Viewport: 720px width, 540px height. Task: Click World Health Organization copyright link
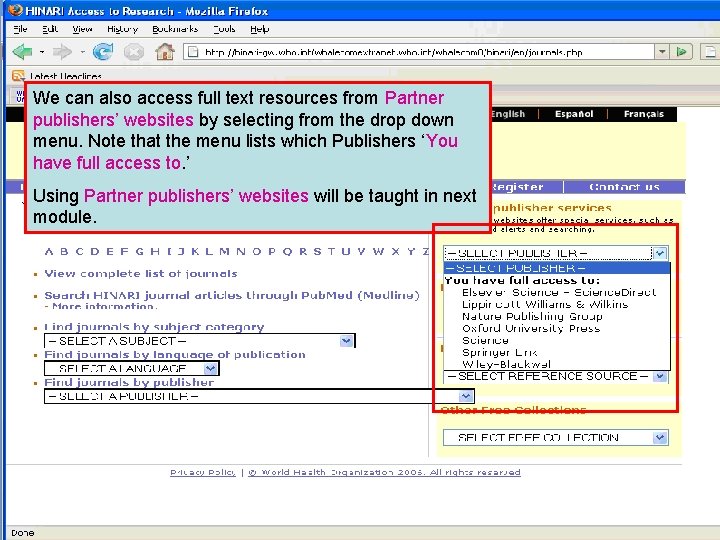coord(384,472)
